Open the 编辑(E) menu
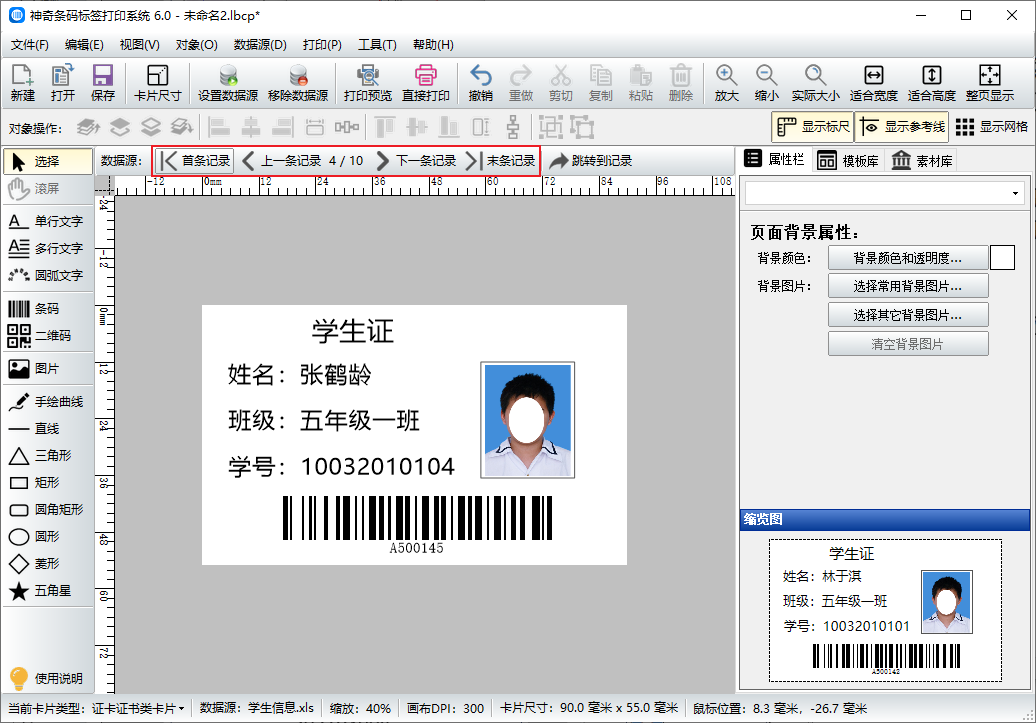 (x=84, y=45)
